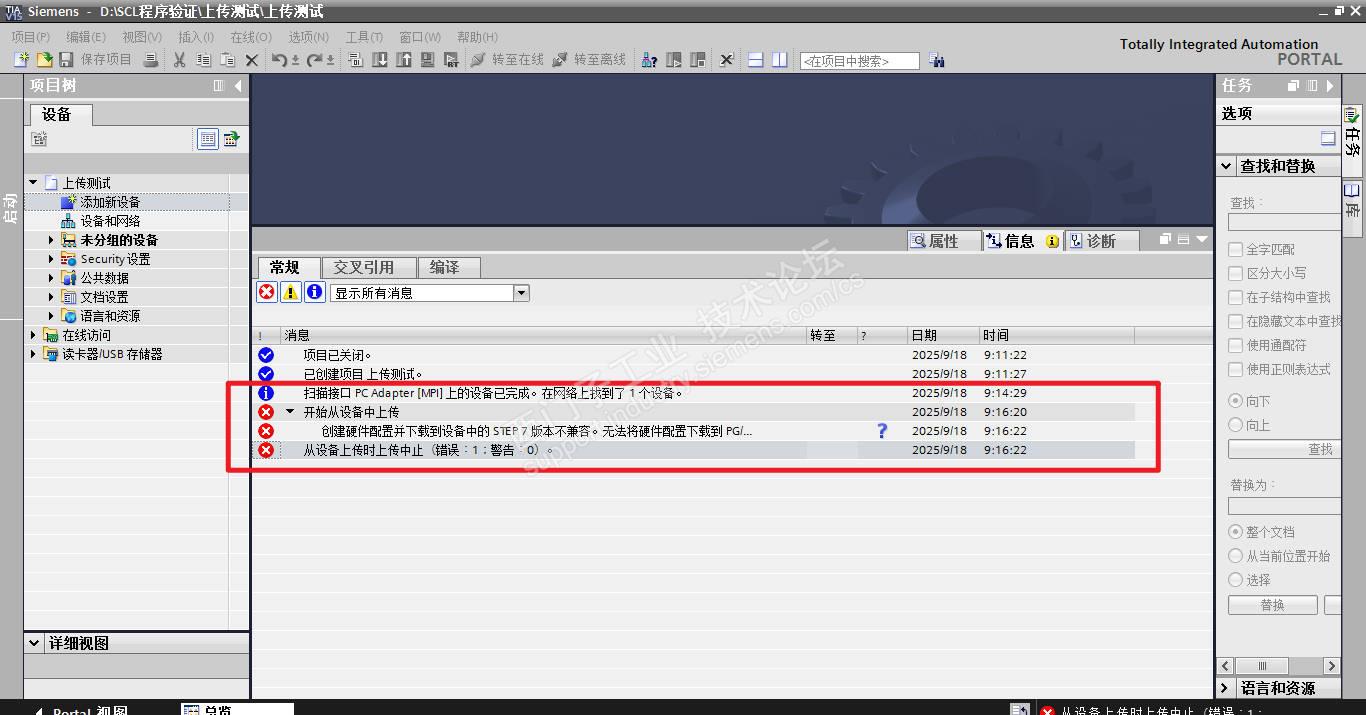This screenshot has height=715, width=1366.
Task: Toggle the blue info messages filter
Action: [x=314, y=292]
